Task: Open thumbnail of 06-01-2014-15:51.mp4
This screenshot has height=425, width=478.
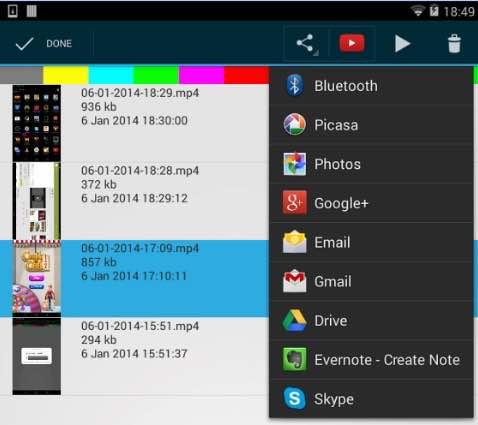Action: point(37,356)
